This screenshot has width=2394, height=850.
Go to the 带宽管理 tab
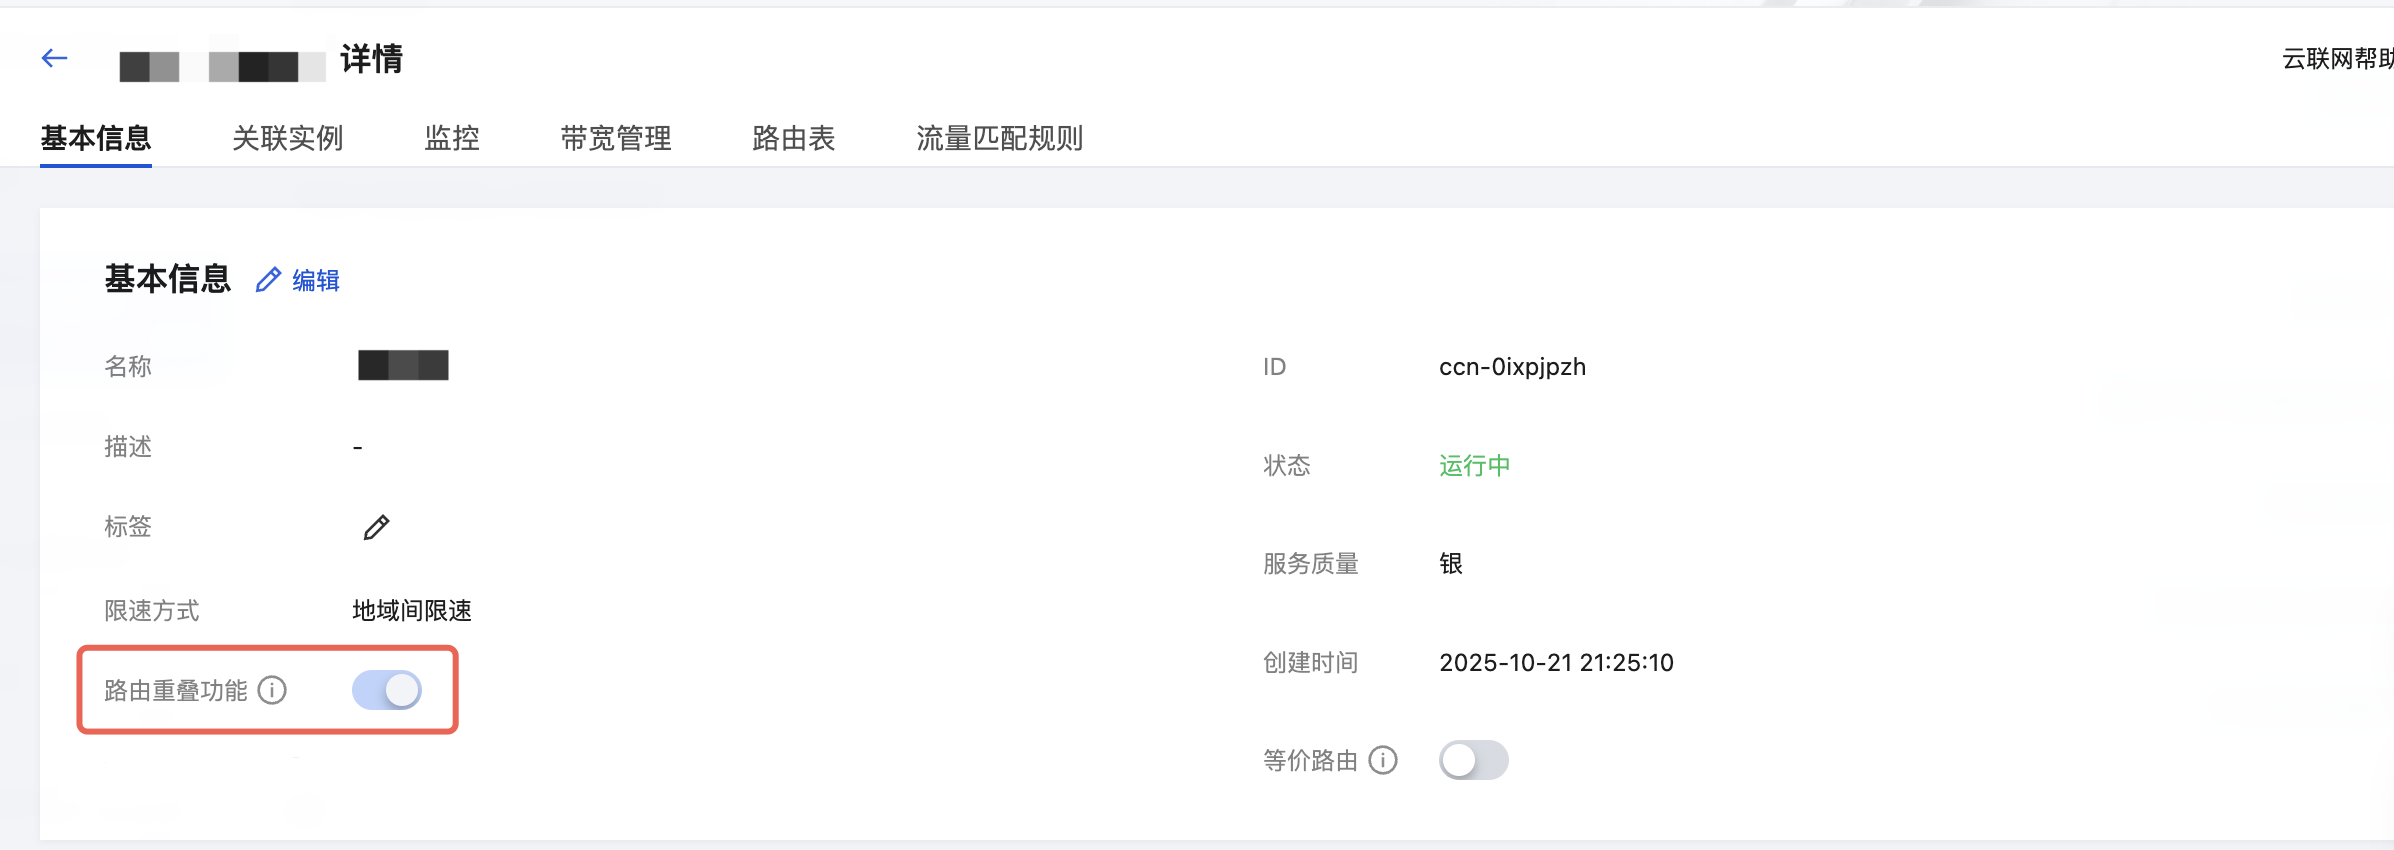616,138
